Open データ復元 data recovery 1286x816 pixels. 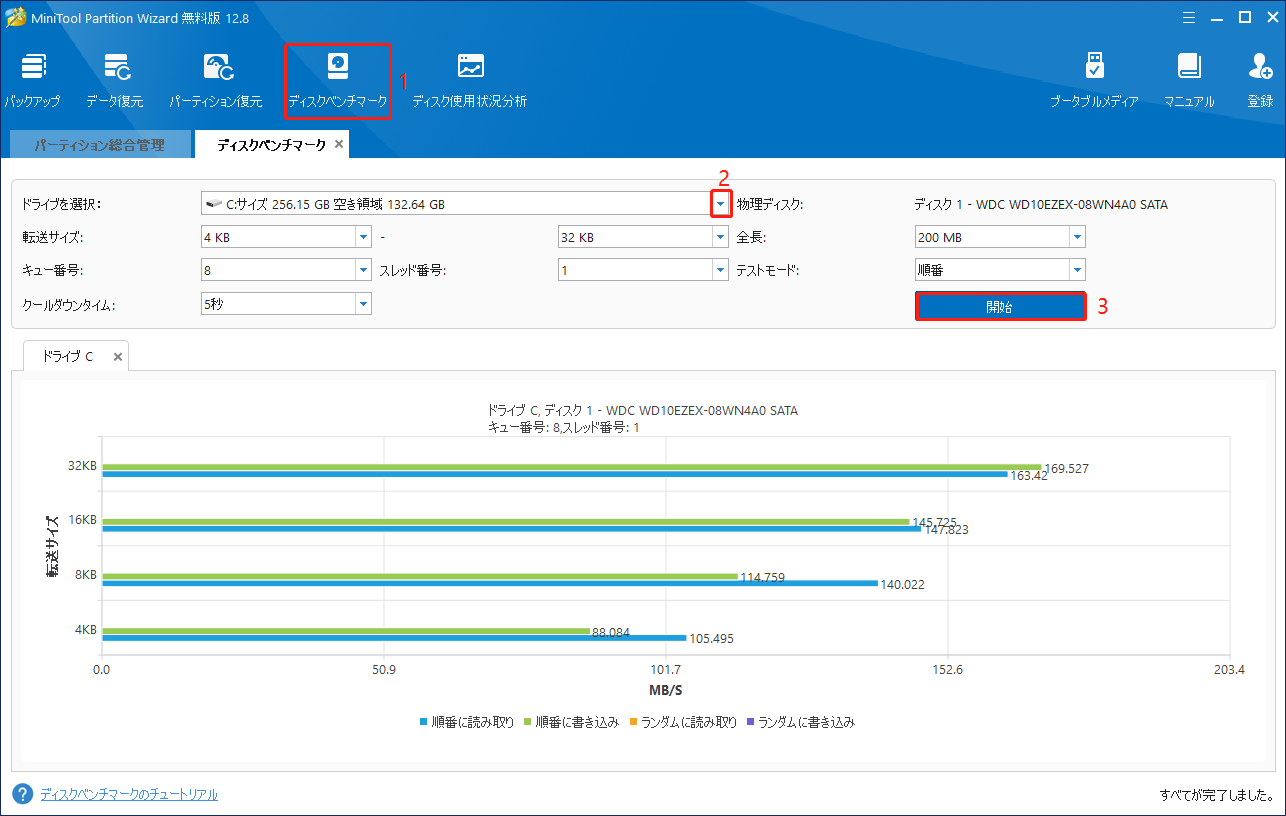click(x=114, y=80)
